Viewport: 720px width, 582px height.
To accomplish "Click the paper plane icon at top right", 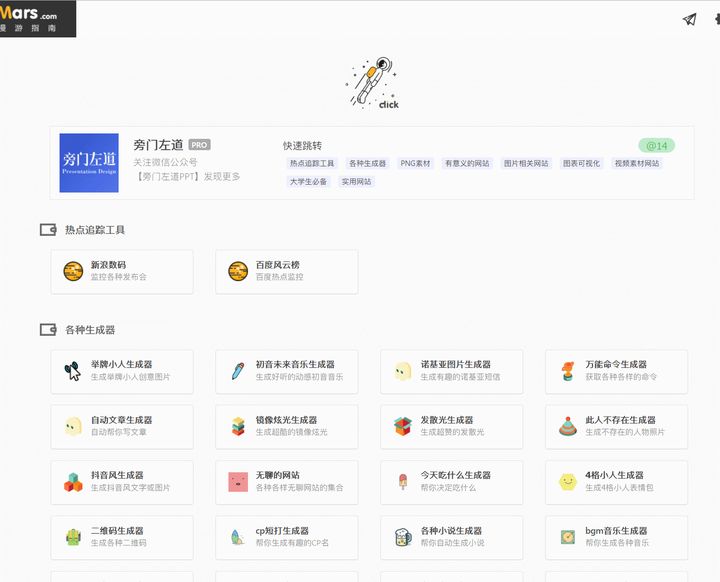I will click(689, 19).
